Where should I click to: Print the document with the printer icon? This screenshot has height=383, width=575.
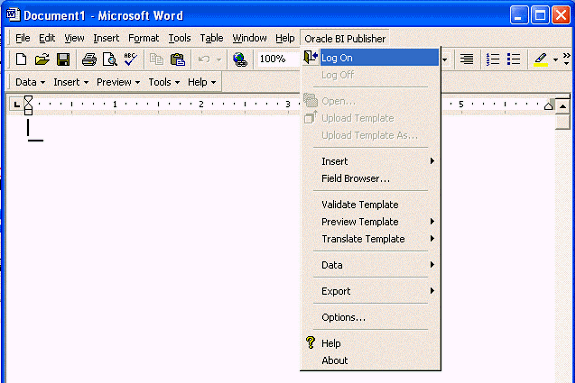tap(89, 59)
